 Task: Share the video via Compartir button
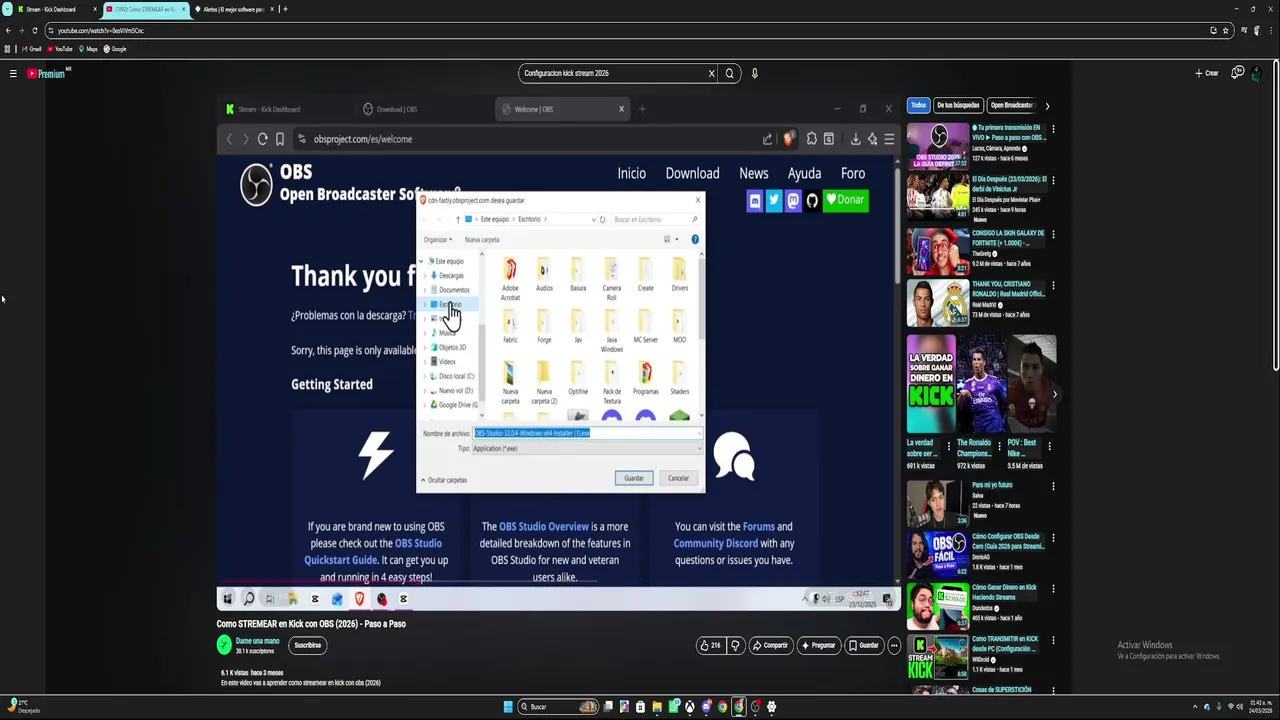tap(770, 645)
